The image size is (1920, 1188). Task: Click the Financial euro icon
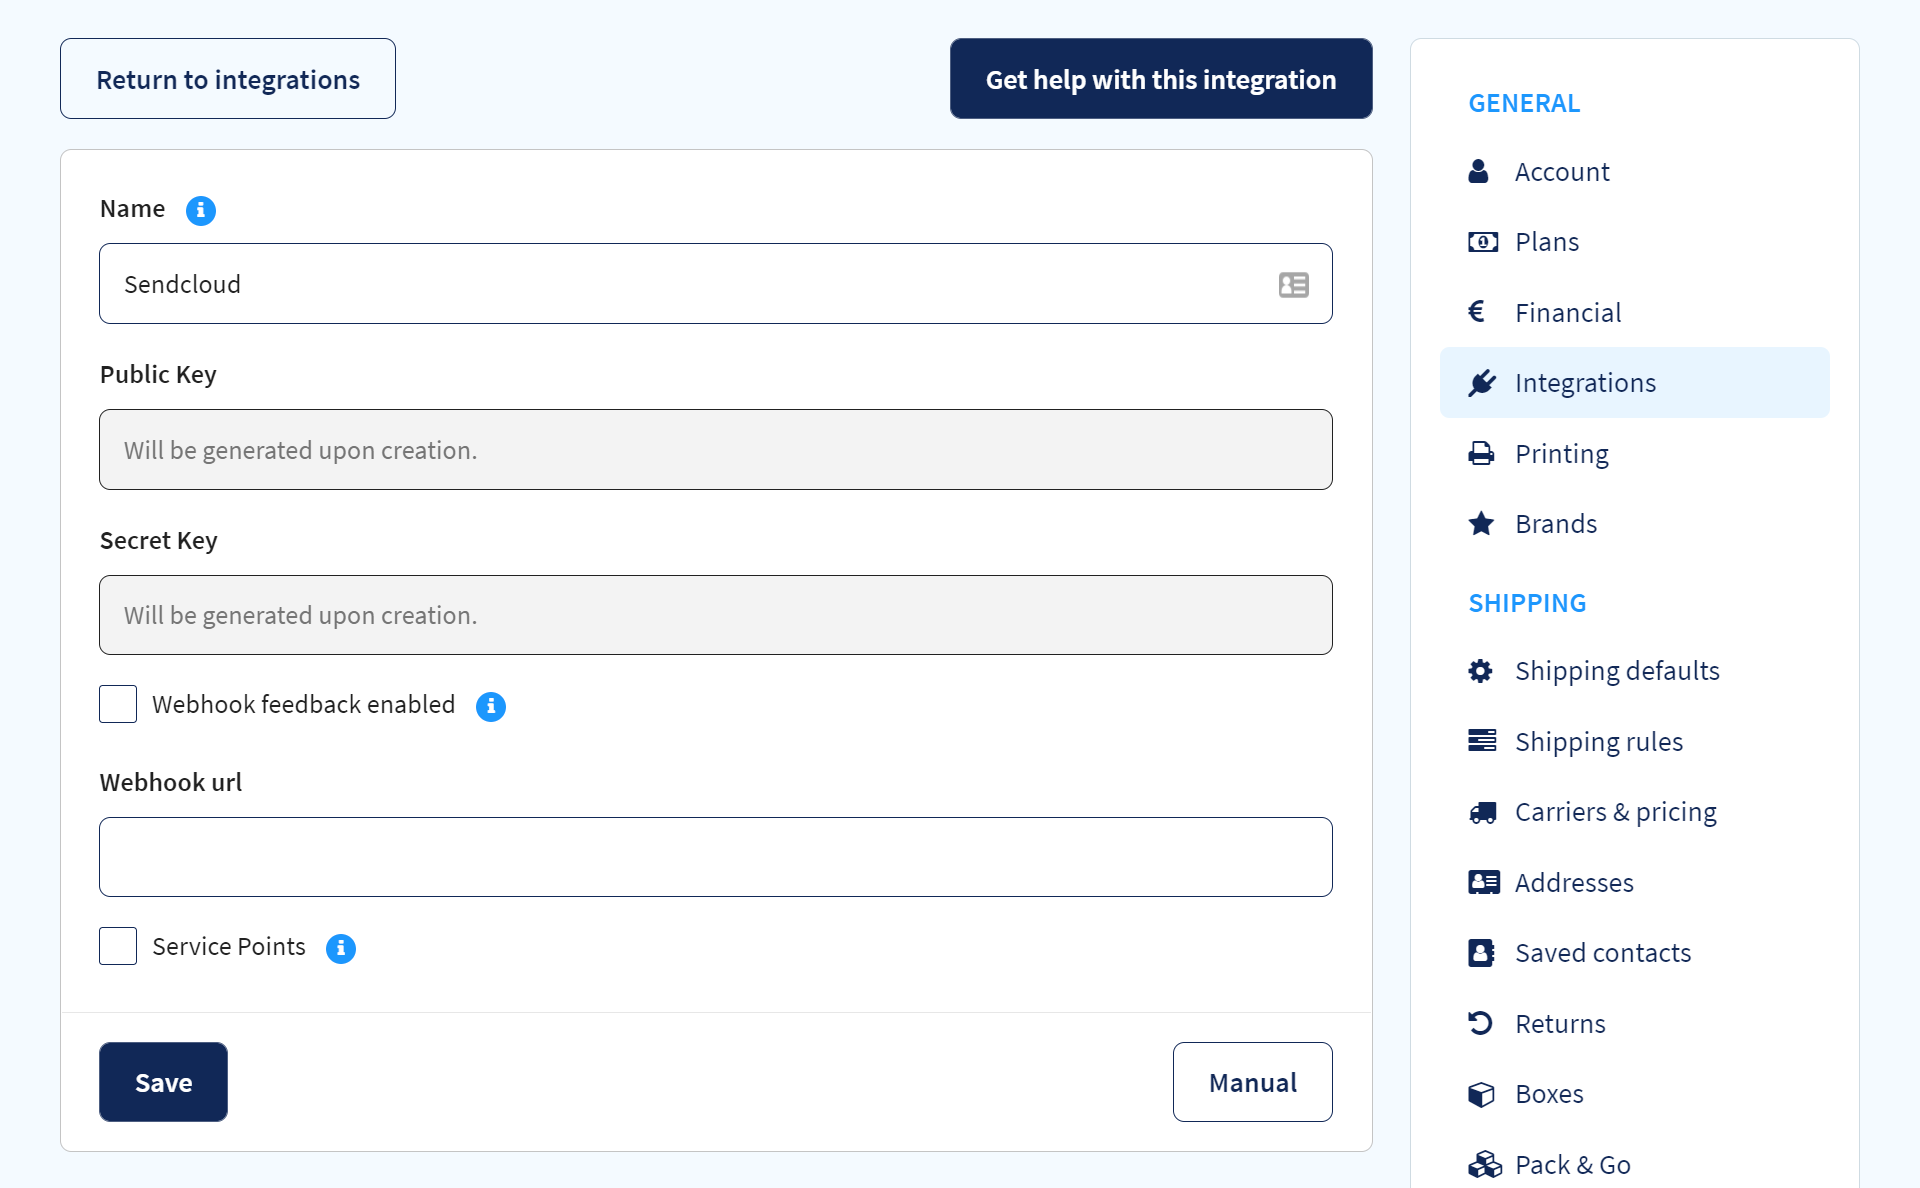[1477, 312]
